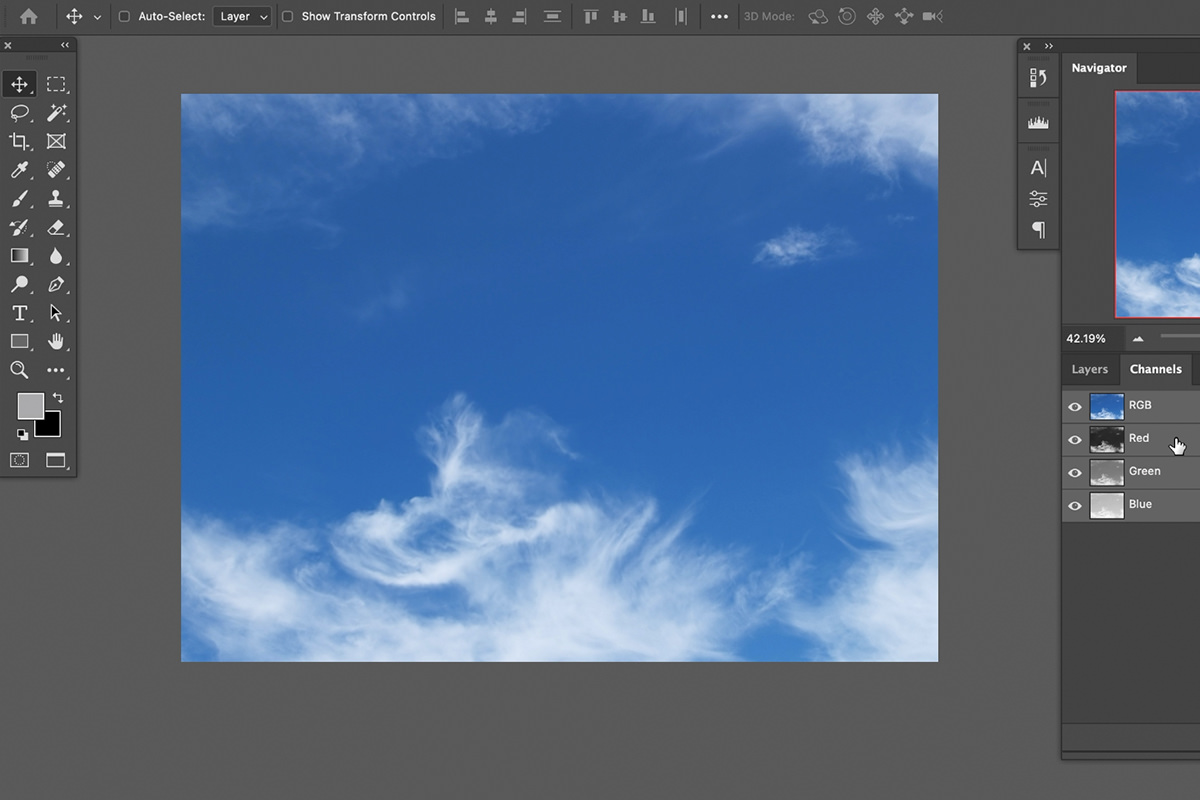Hide the Red channel
Viewport: 1200px width, 800px height.
(x=1074, y=439)
